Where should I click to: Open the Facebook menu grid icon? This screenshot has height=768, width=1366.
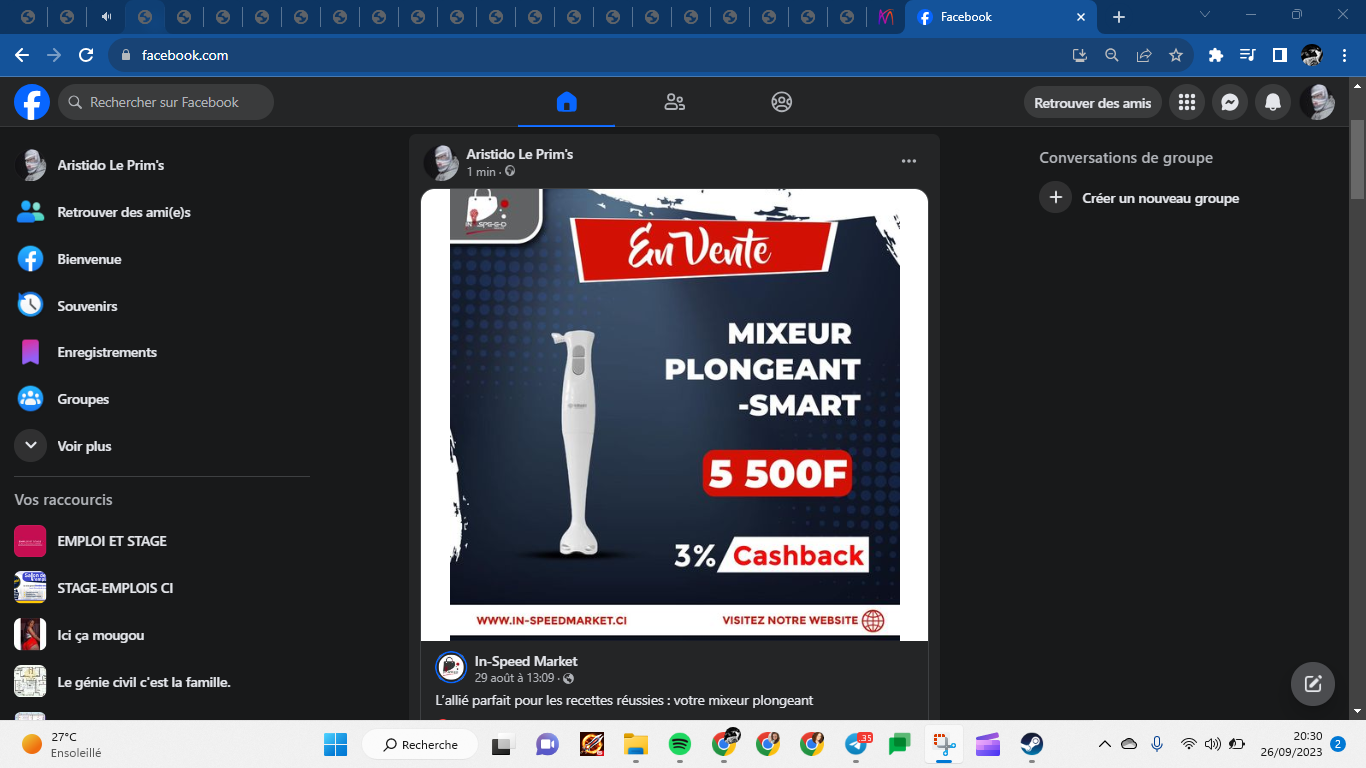click(1187, 102)
